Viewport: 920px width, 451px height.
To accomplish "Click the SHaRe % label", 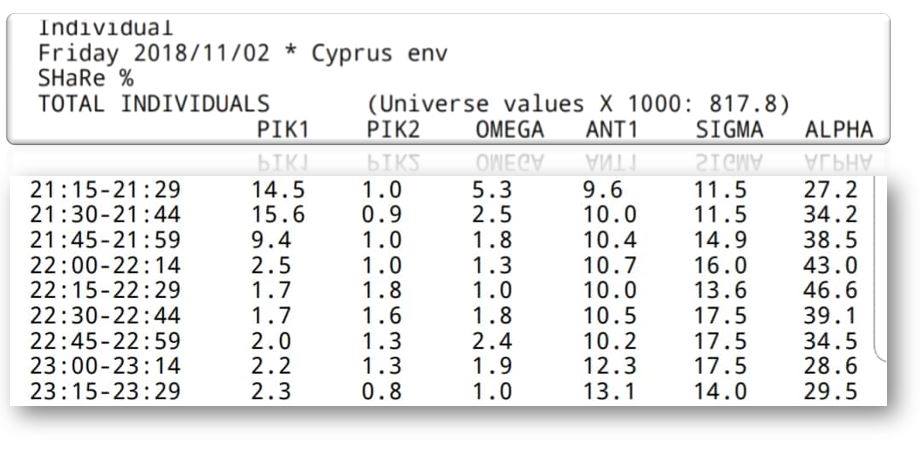I will pos(86,79).
